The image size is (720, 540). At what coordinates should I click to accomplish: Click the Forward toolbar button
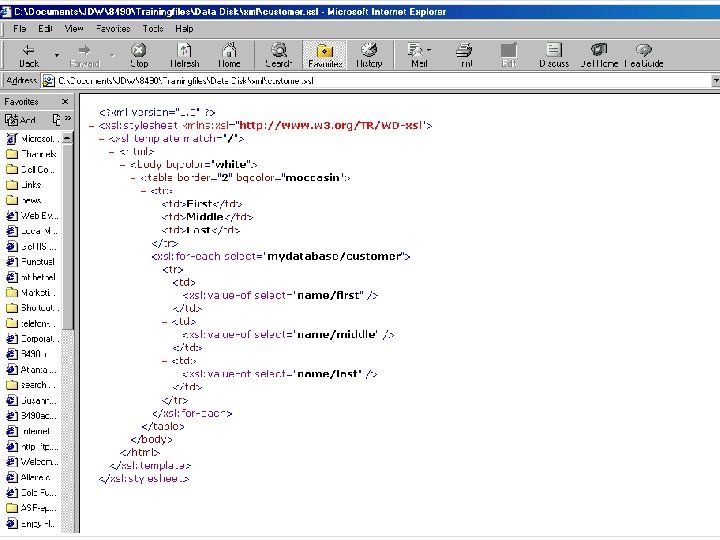pyautogui.click(x=84, y=56)
